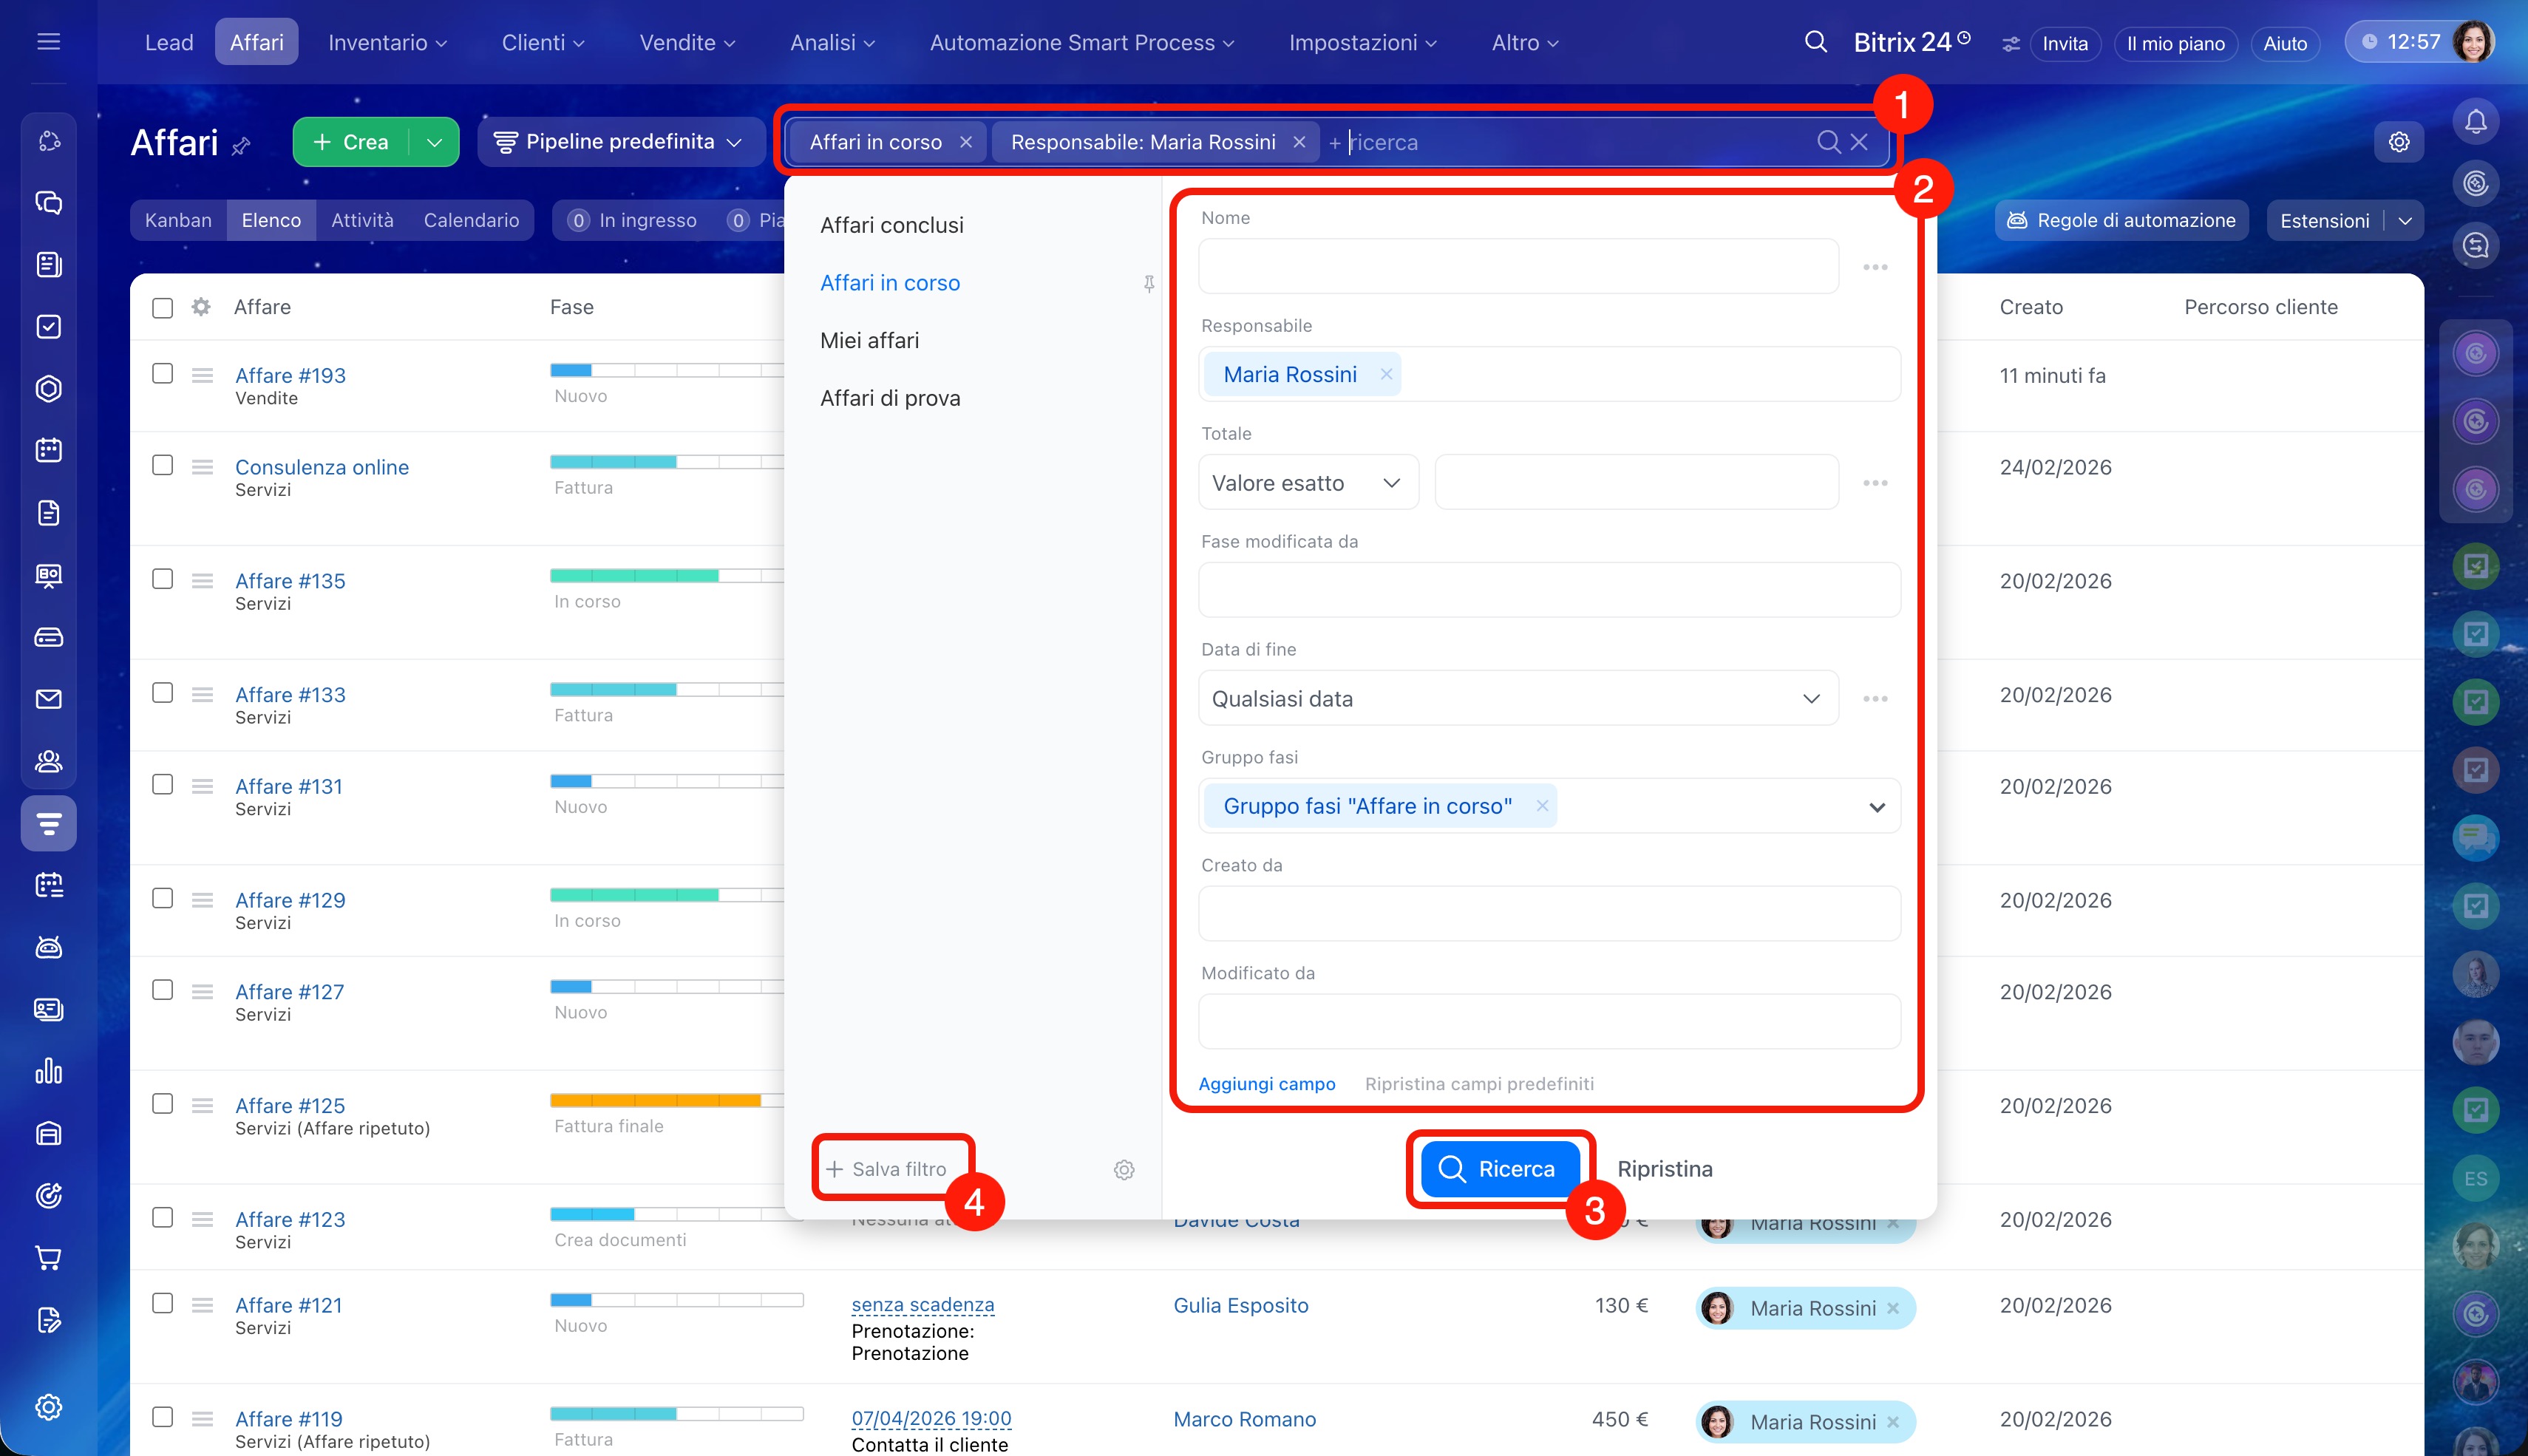
Task: Click the notifications bell icon
Action: pyautogui.click(x=2475, y=122)
